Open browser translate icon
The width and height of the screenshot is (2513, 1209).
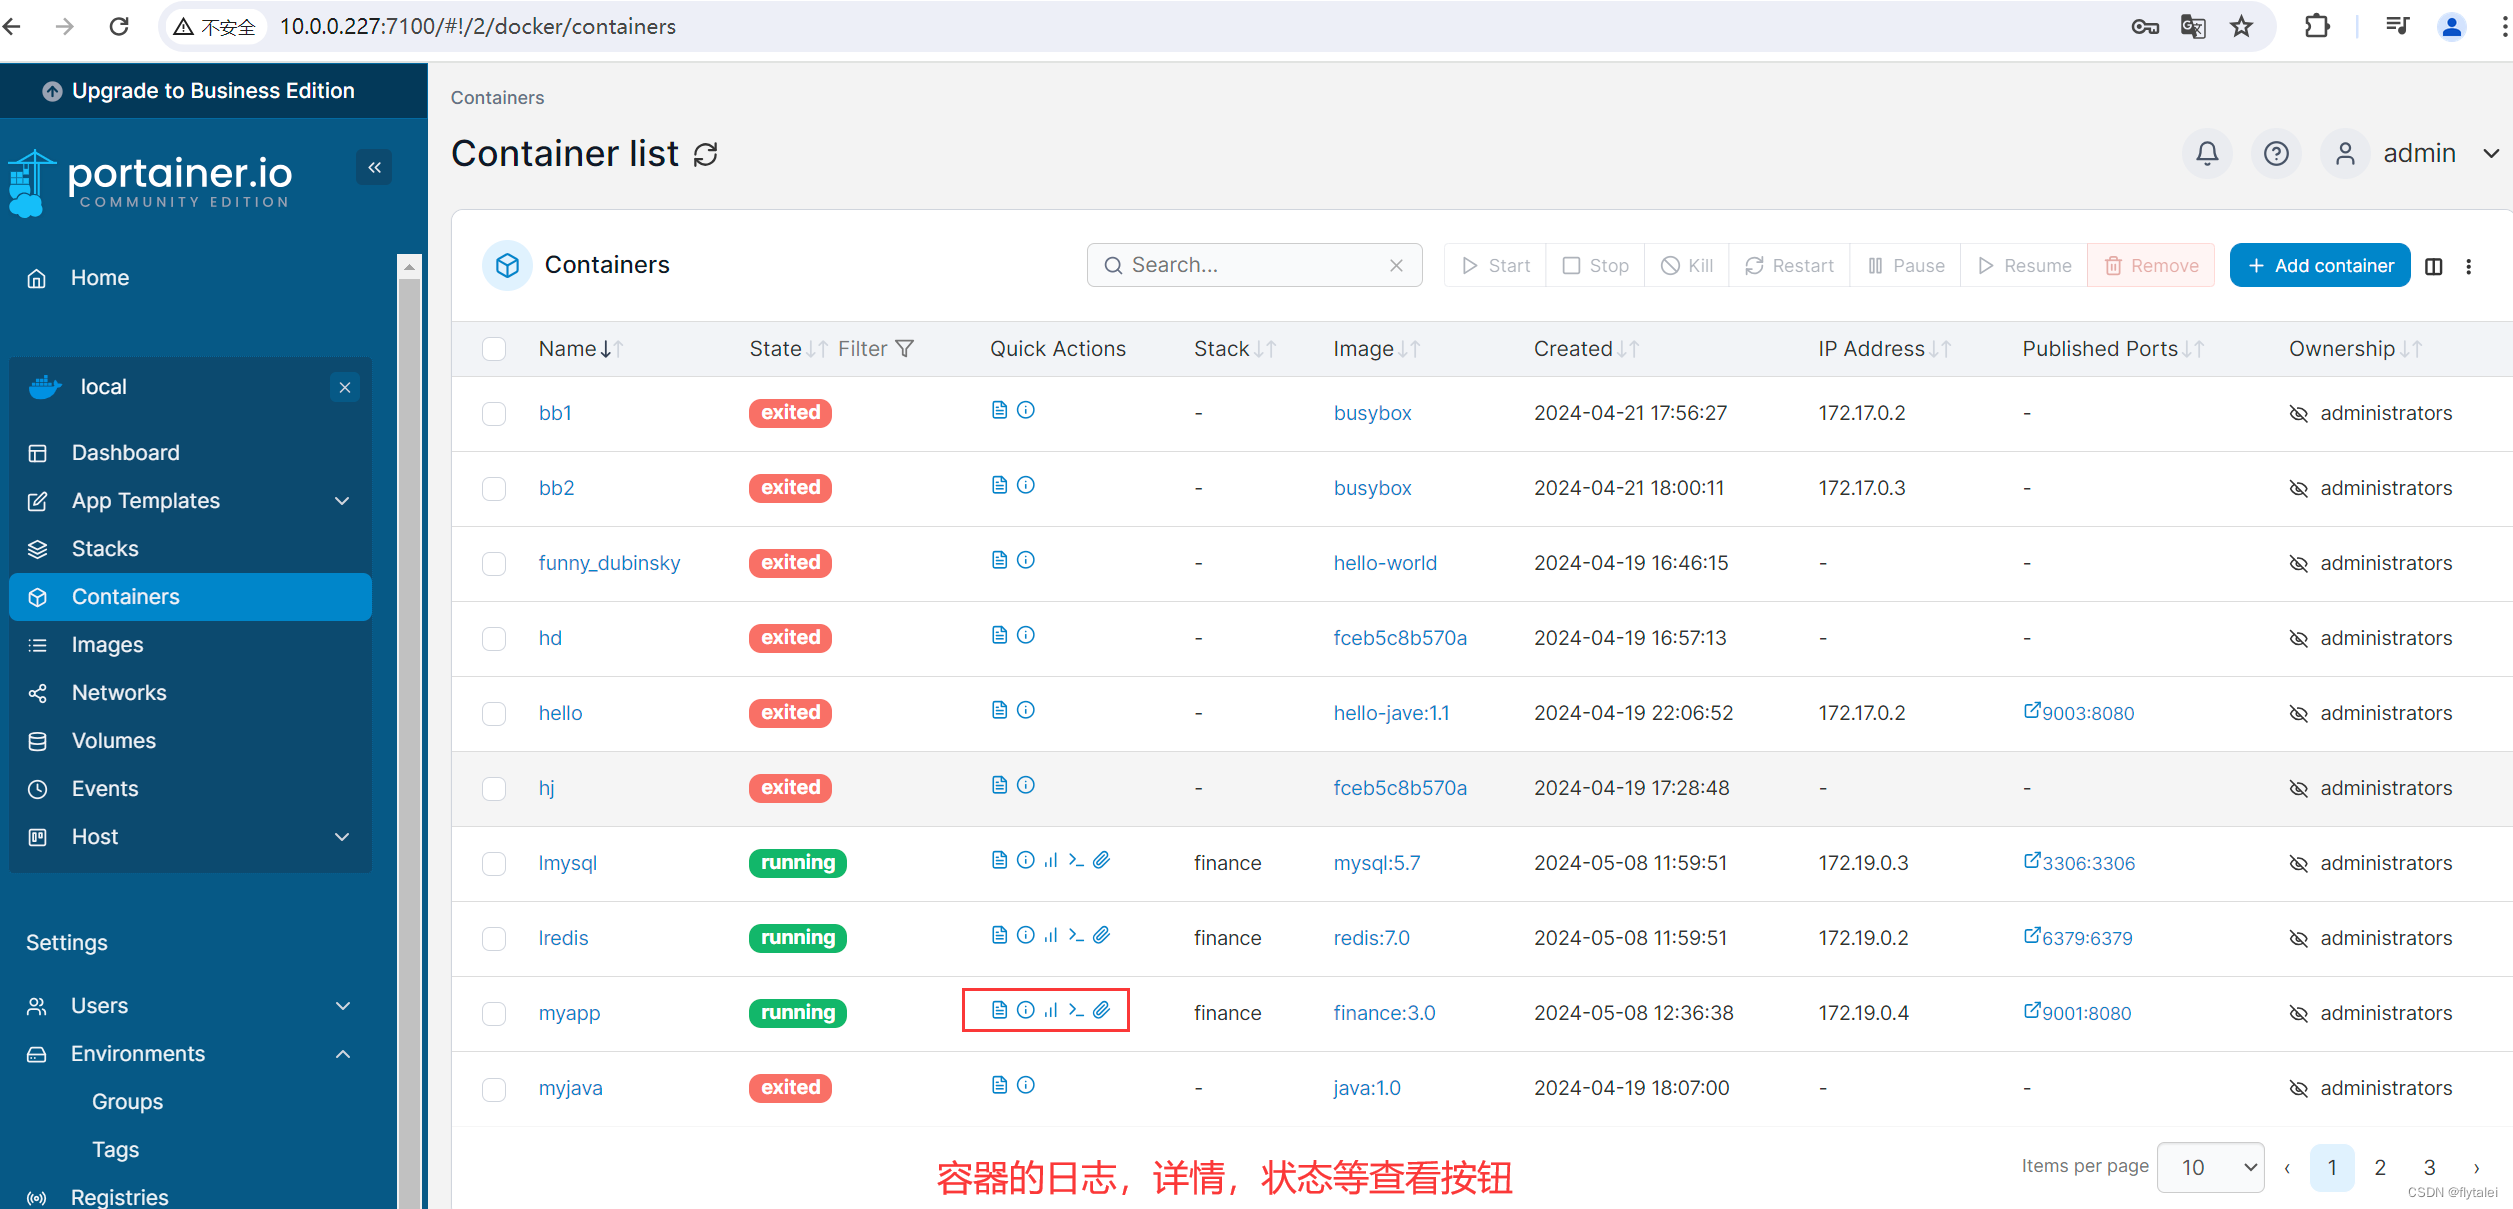pyautogui.click(x=2192, y=26)
